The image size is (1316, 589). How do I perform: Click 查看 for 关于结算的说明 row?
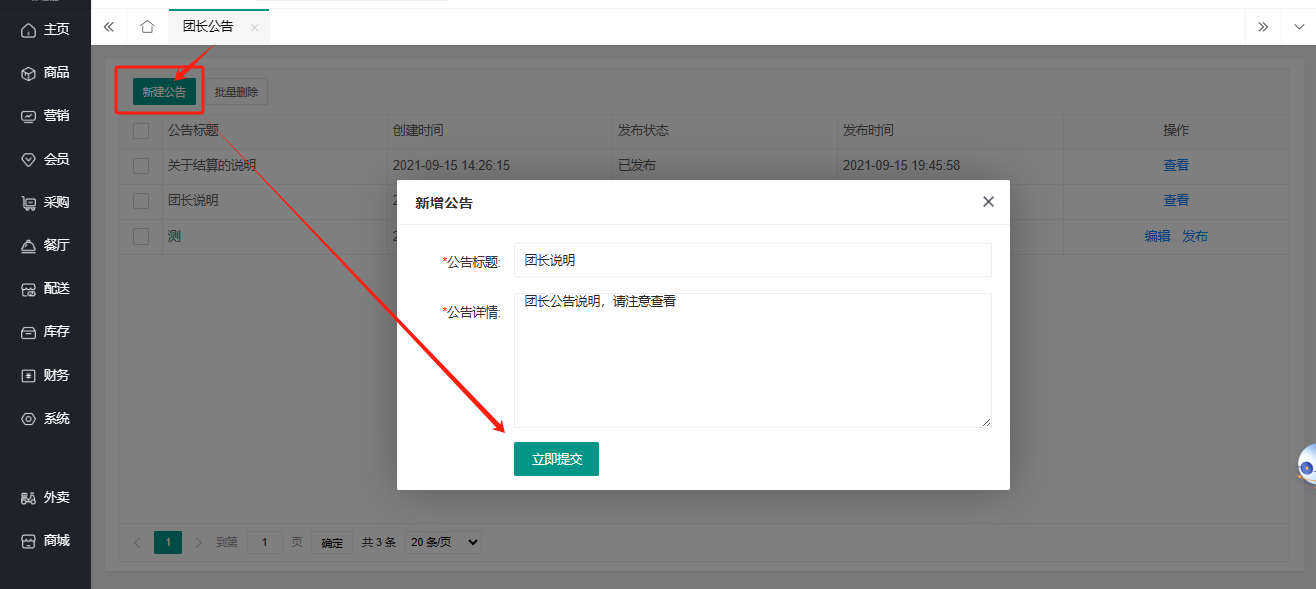point(1176,166)
